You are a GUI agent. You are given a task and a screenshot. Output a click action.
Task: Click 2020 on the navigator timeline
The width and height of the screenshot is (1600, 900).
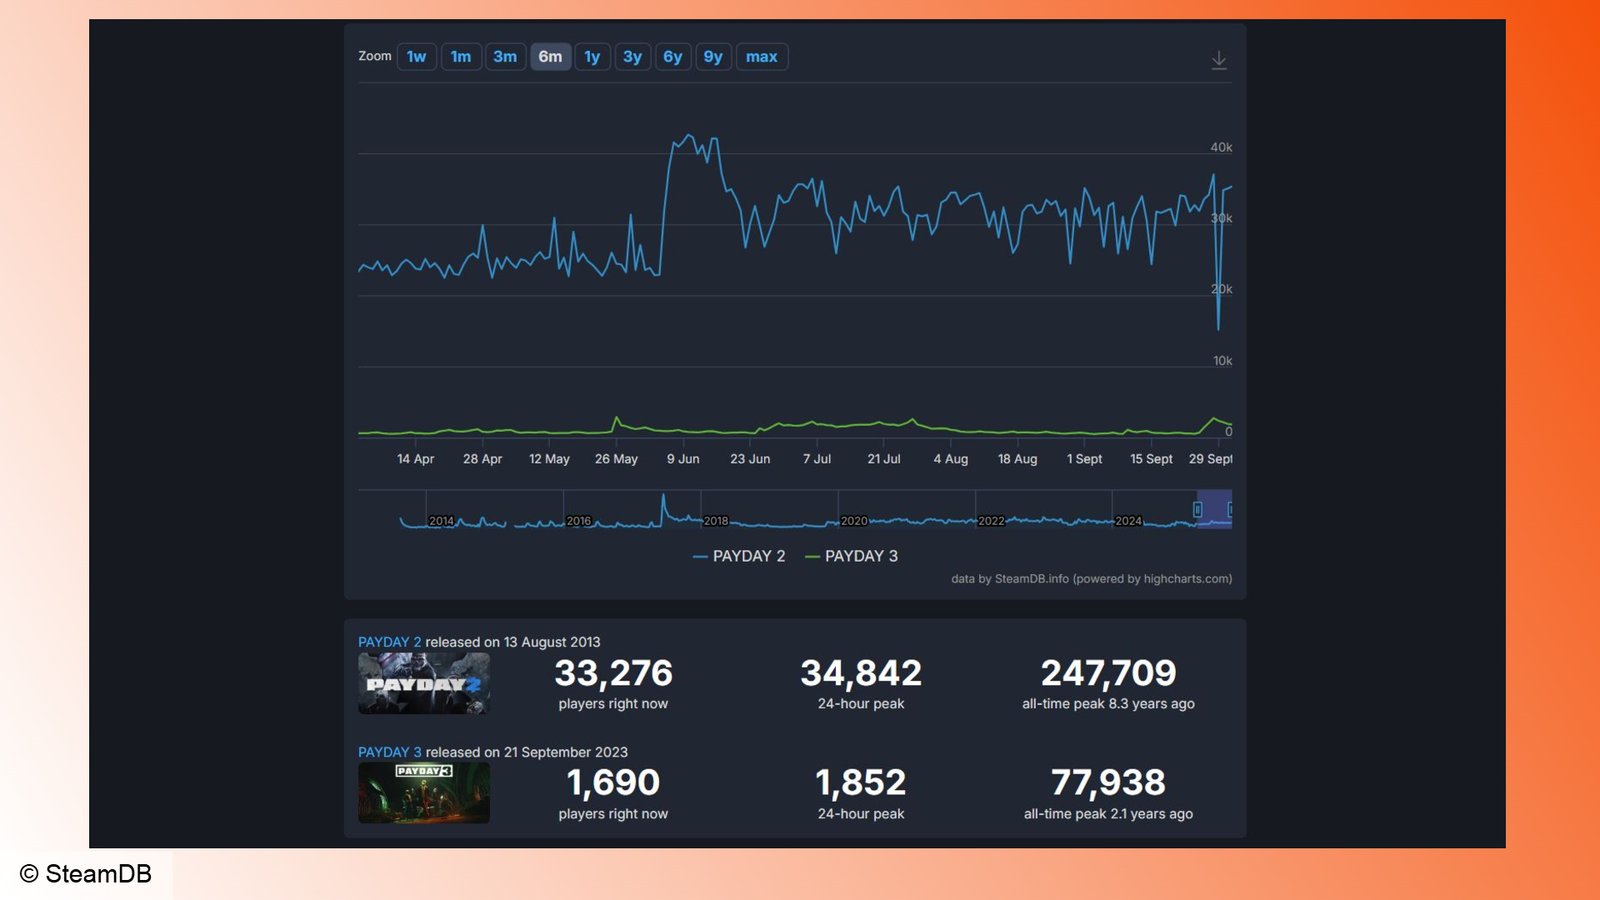[x=854, y=521]
